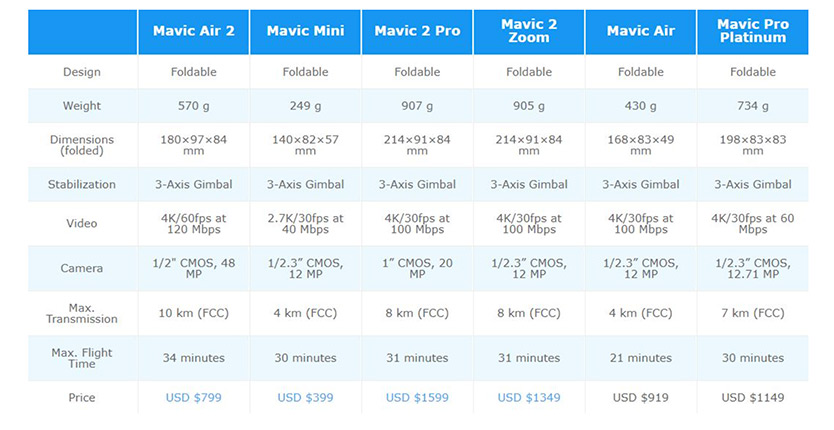834x430 pixels.
Task: Select the Mavic Mini column header
Action: [x=305, y=31]
